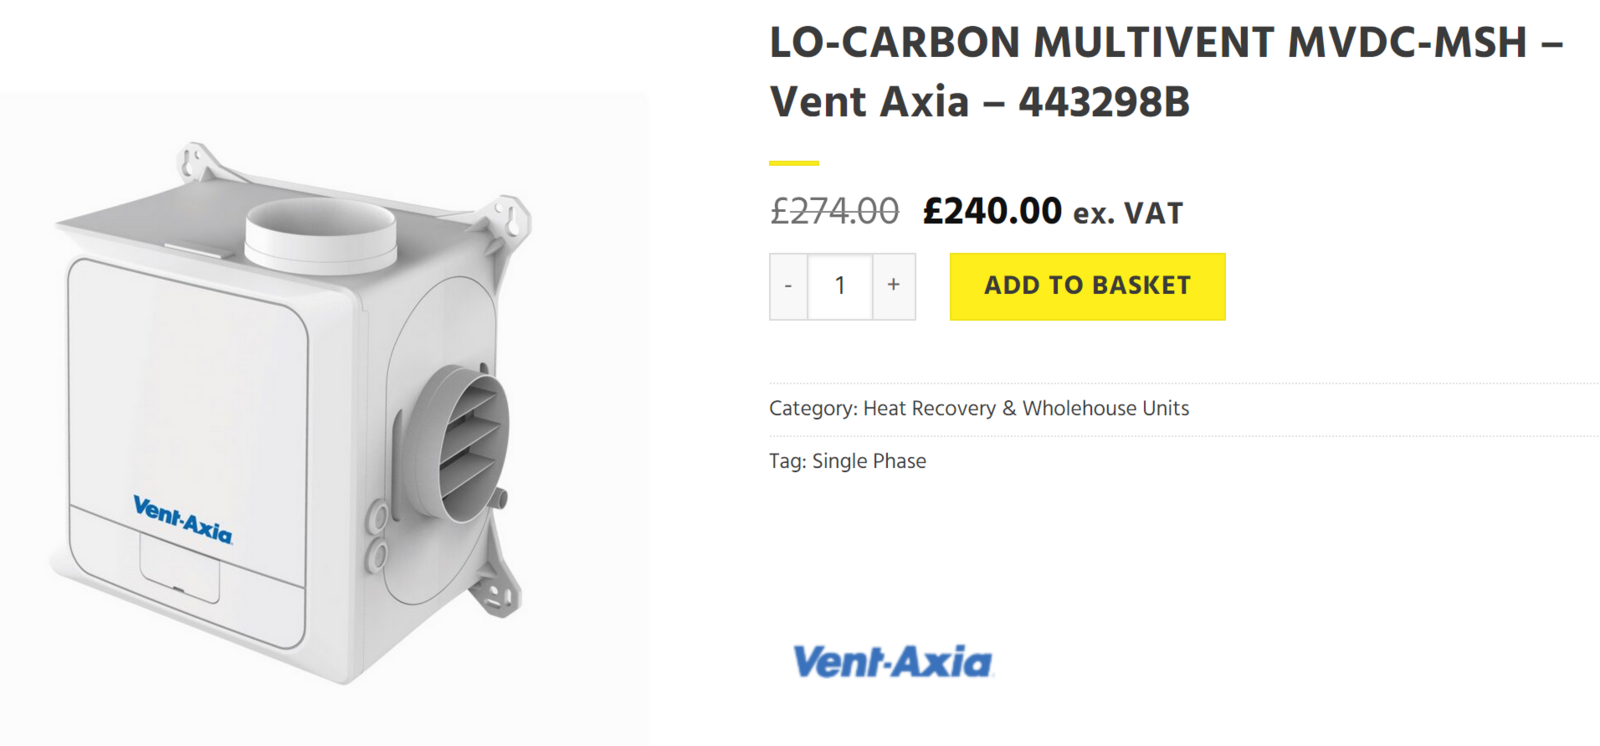Click the Vent-Axia brand logo below the tags
This screenshot has width=1600, height=746.
click(892, 662)
